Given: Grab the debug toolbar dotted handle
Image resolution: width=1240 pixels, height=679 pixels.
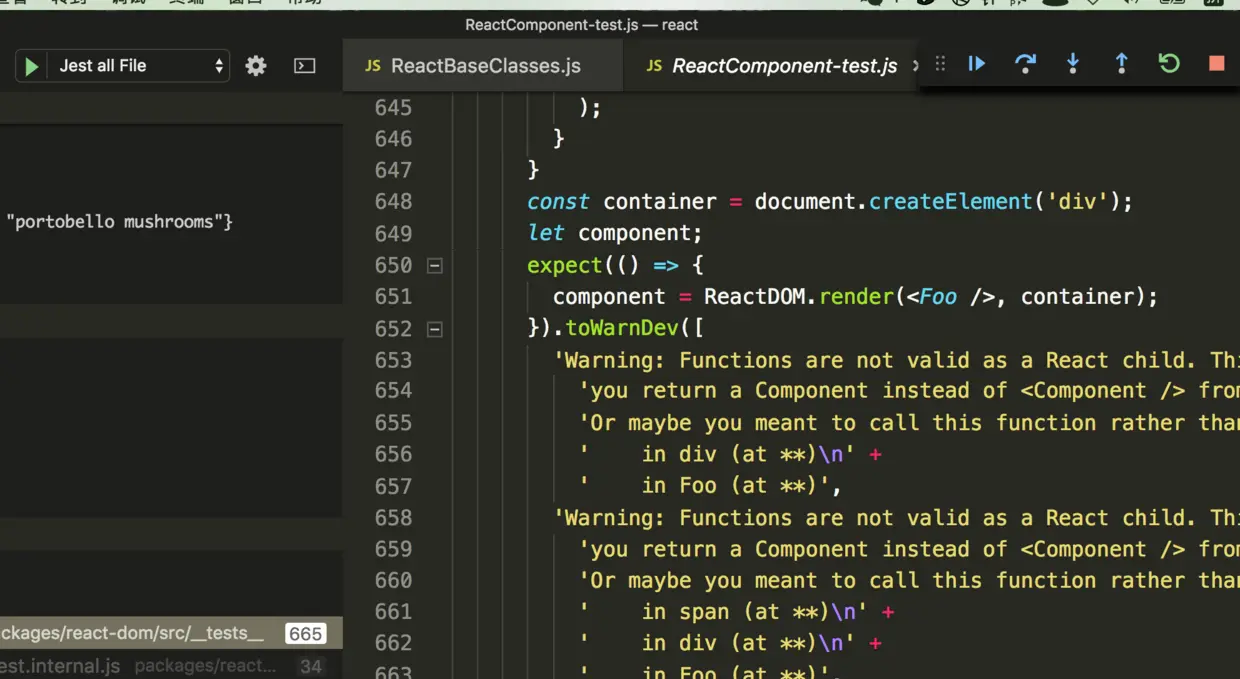Looking at the screenshot, I should click(940, 64).
